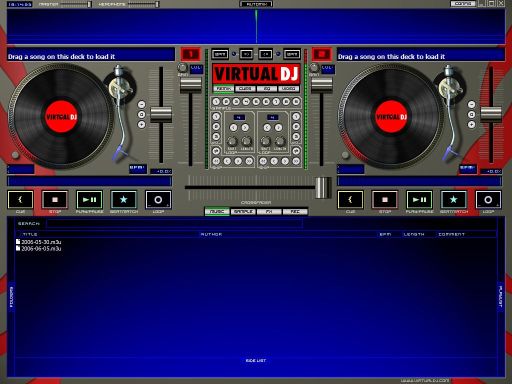Click right deck pitch reset circle button
512x384 pixels.
[472, 115]
